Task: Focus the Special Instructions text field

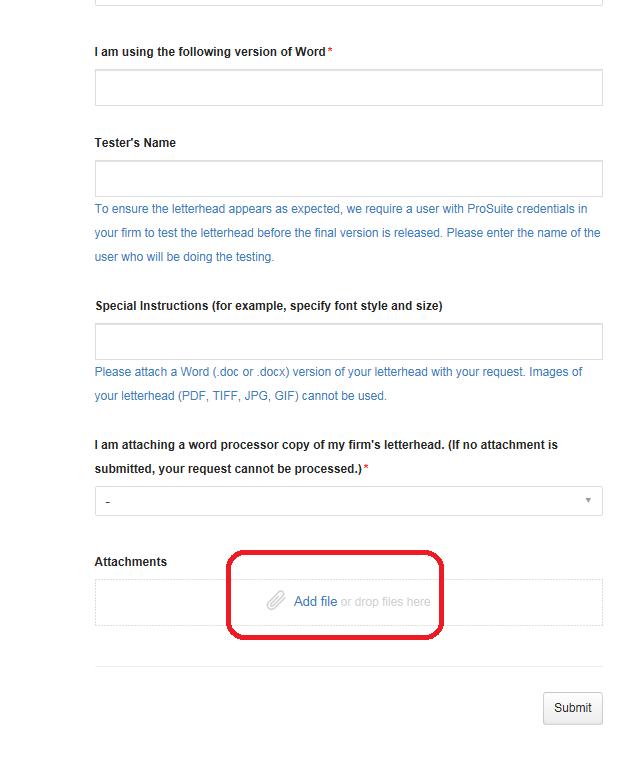Action: click(x=348, y=341)
